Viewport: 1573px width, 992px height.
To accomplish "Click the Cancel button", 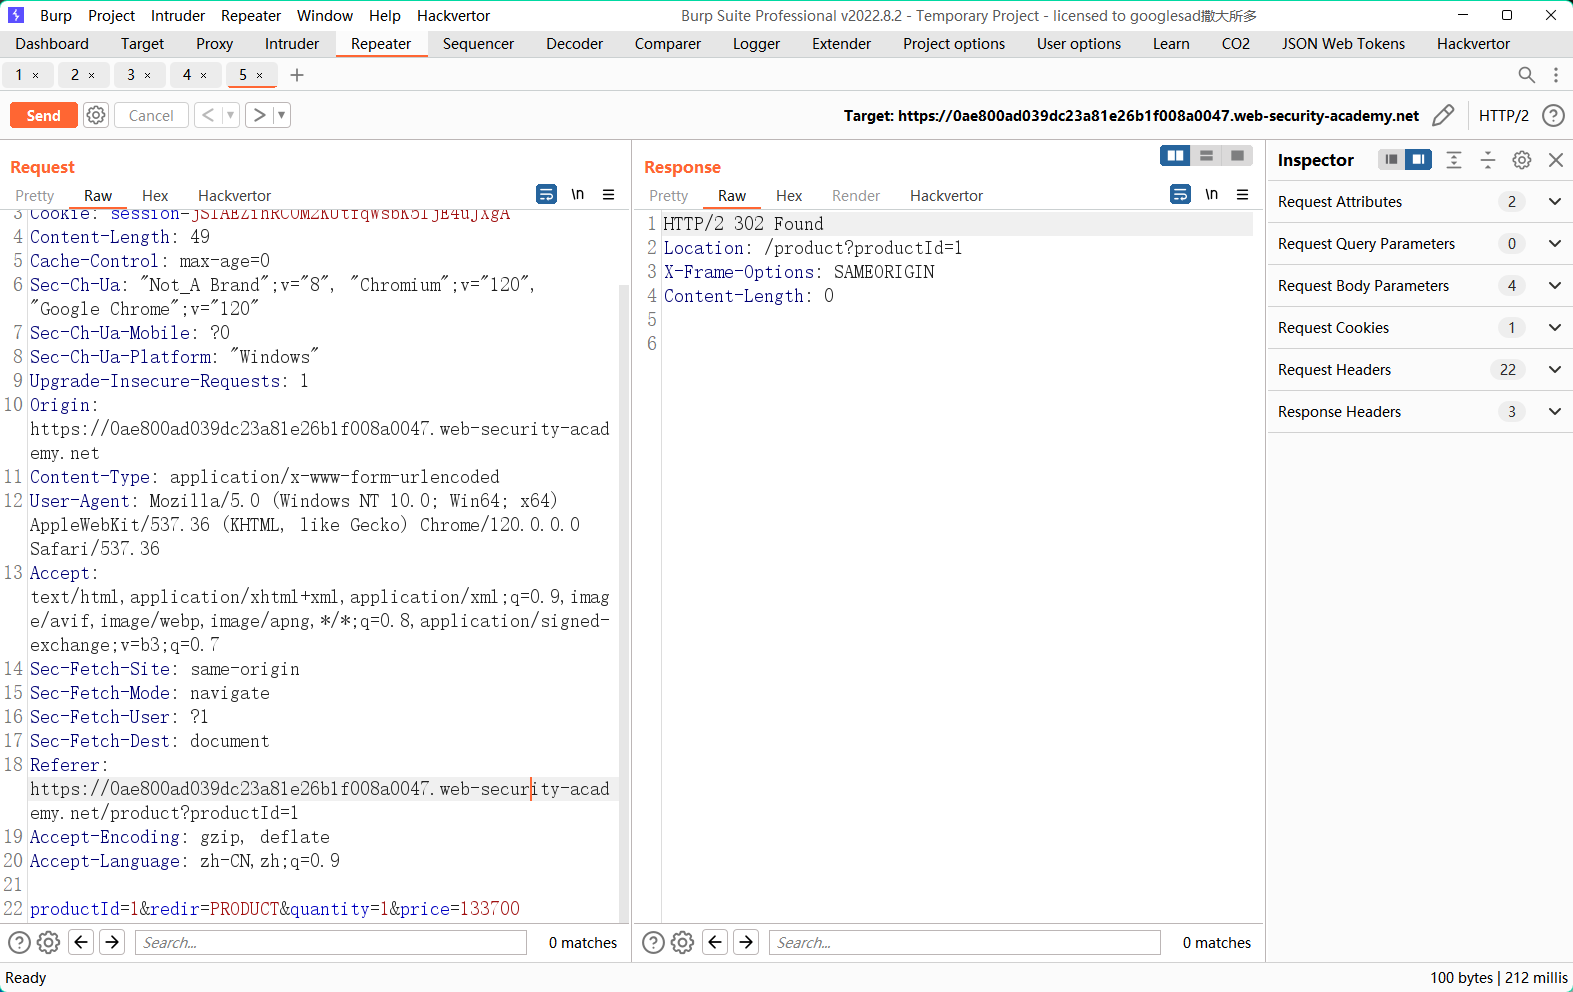I will point(151,115).
